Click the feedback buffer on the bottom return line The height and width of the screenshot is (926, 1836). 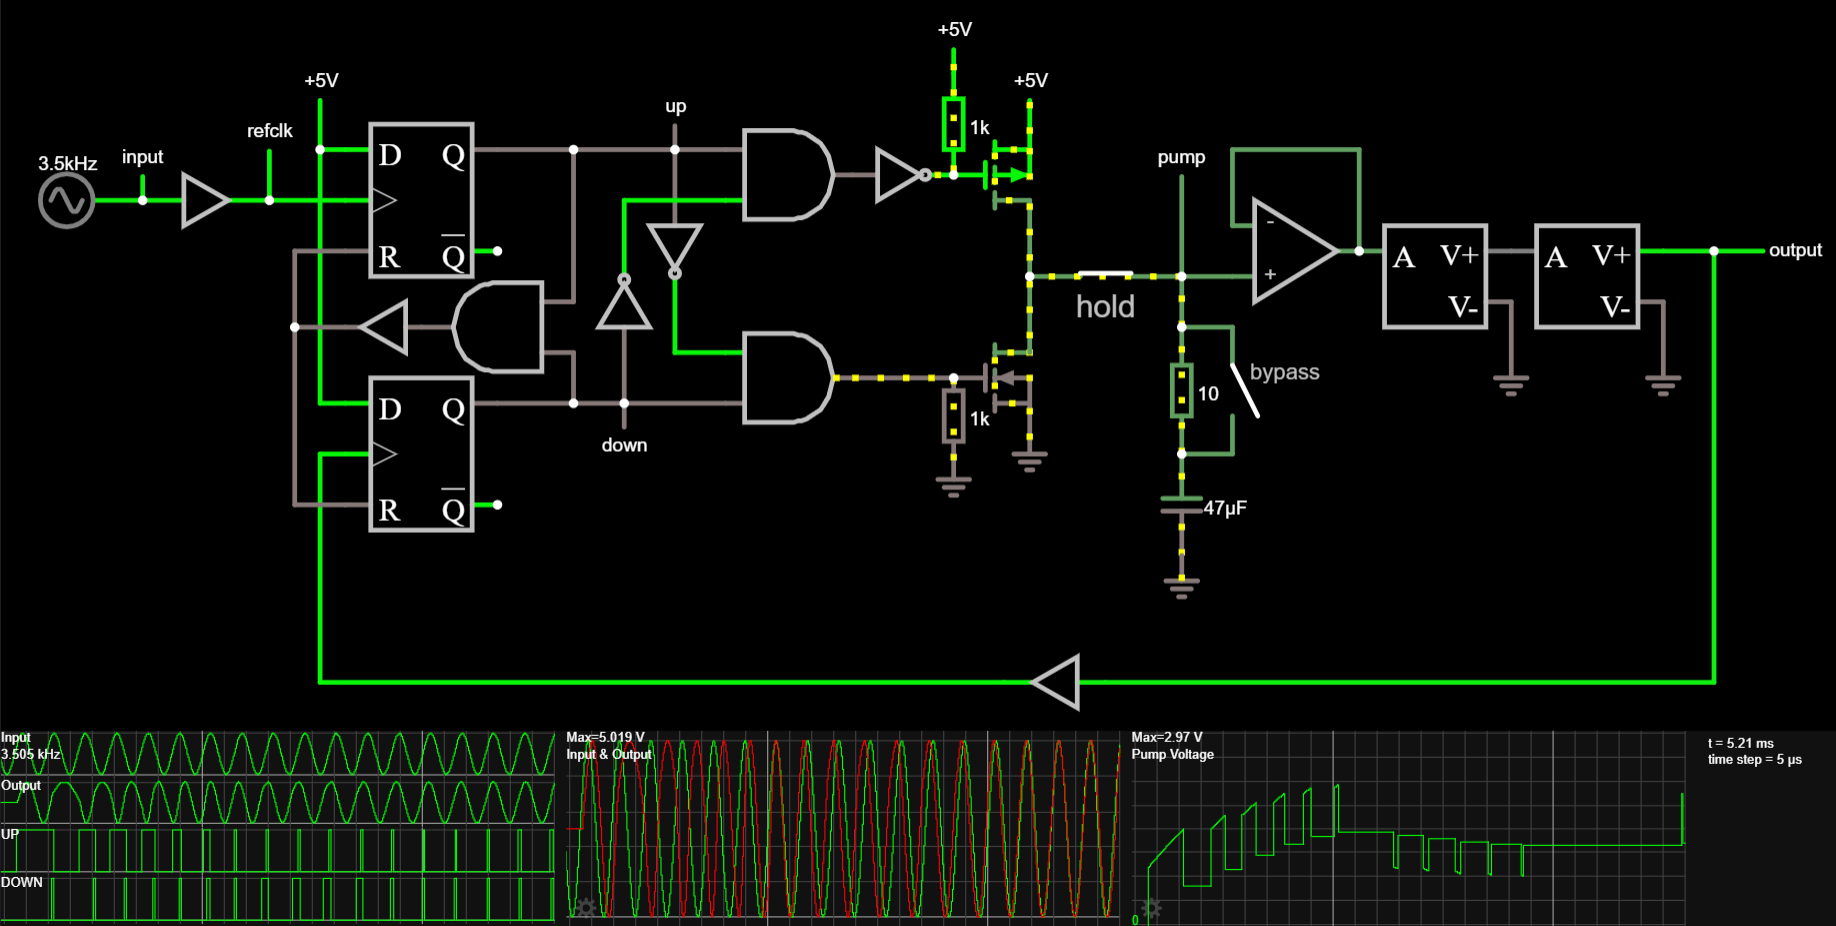coord(1056,682)
